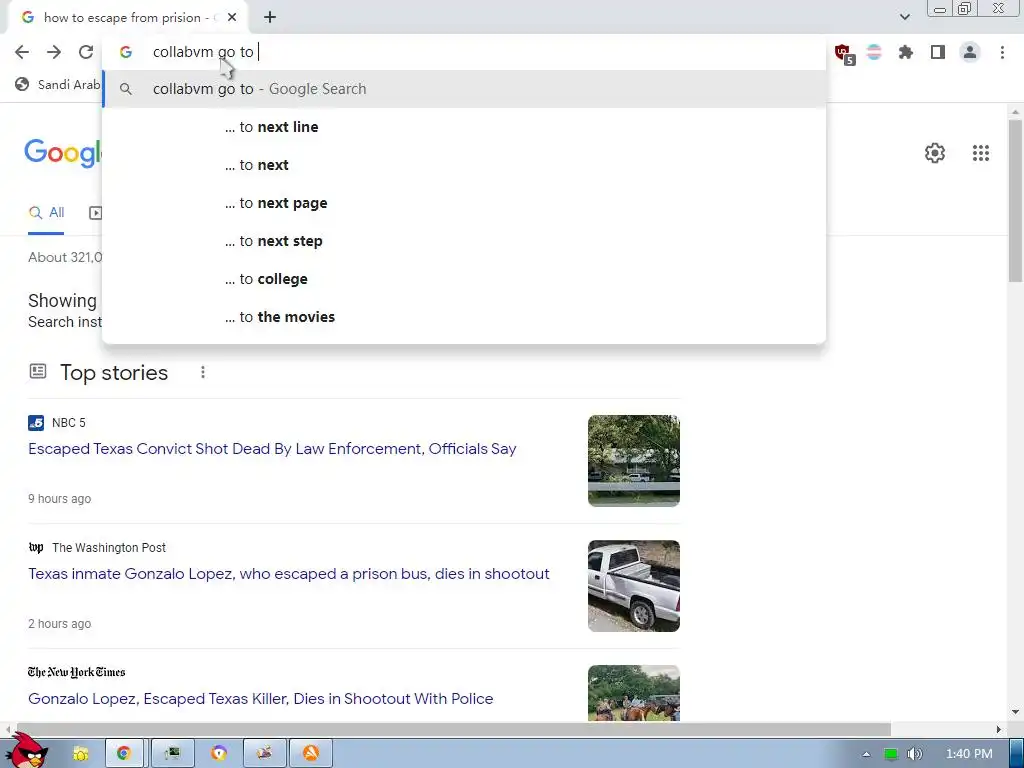Show hidden system tray icons
The height and width of the screenshot is (768, 1024).
[866, 754]
